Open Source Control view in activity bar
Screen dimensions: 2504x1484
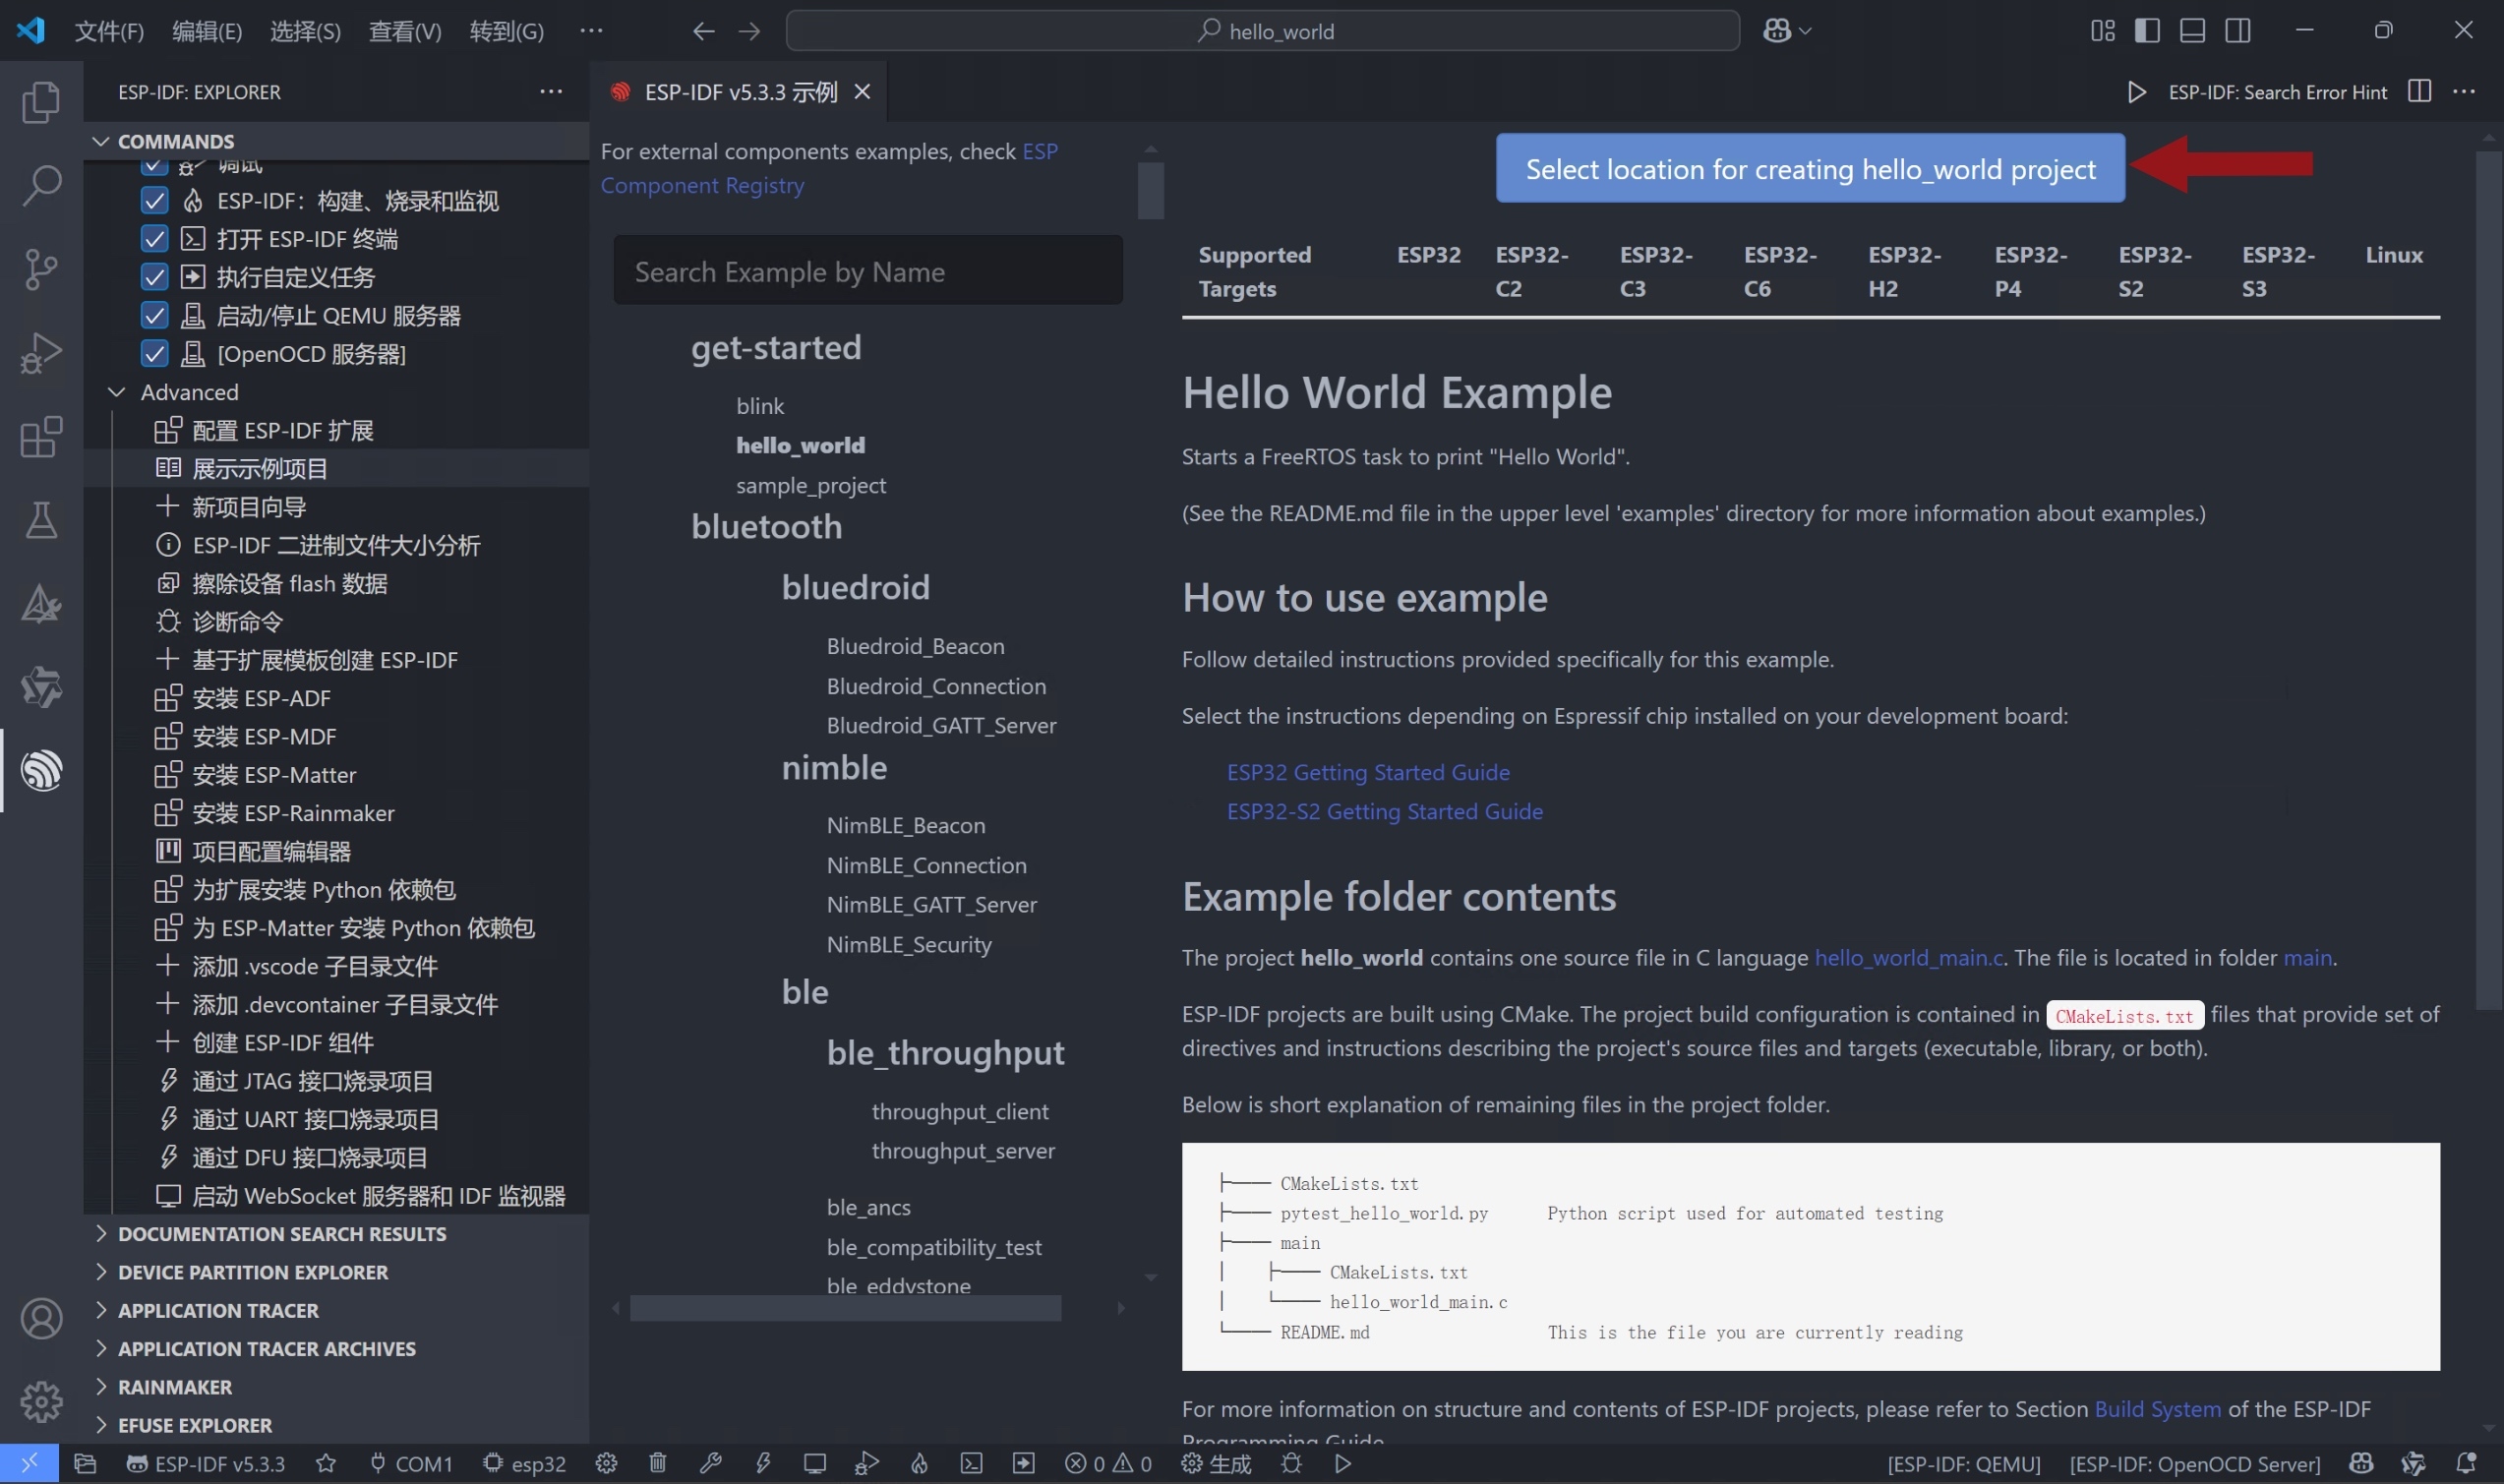[41, 269]
